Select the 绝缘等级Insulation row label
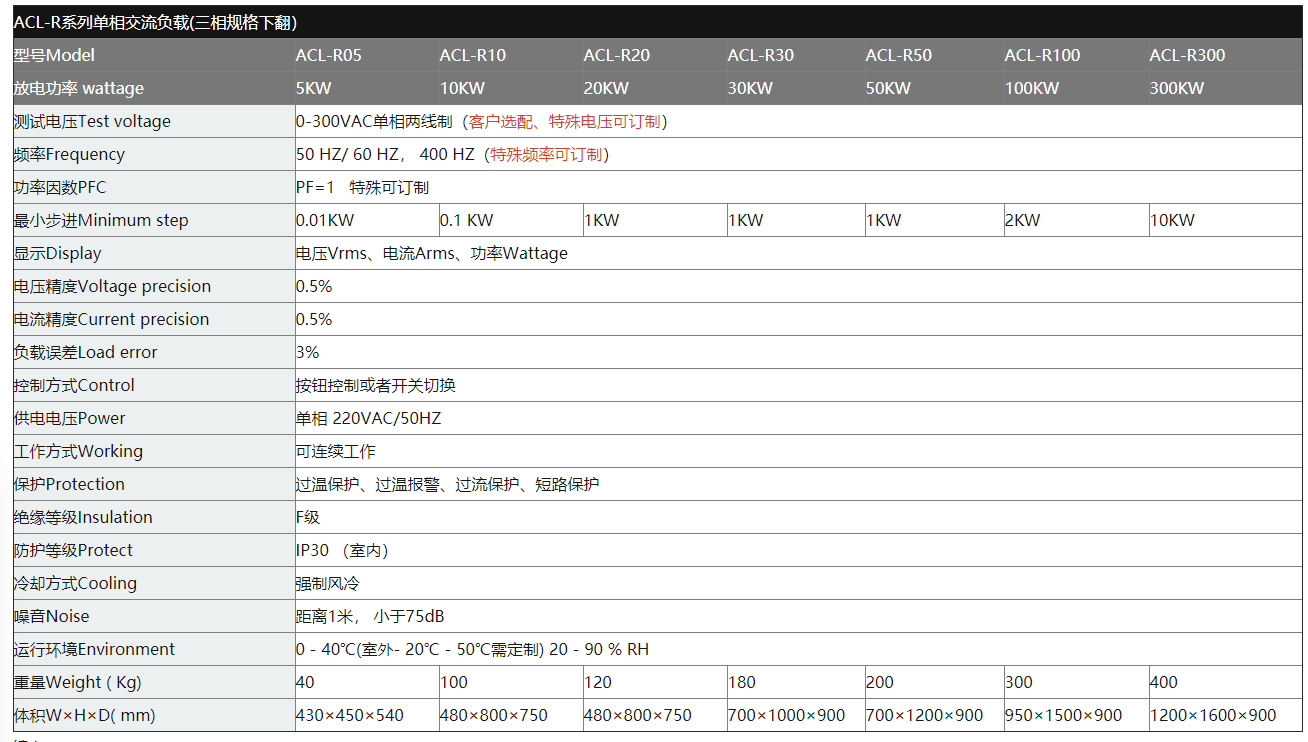1308x742 pixels. coord(83,517)
